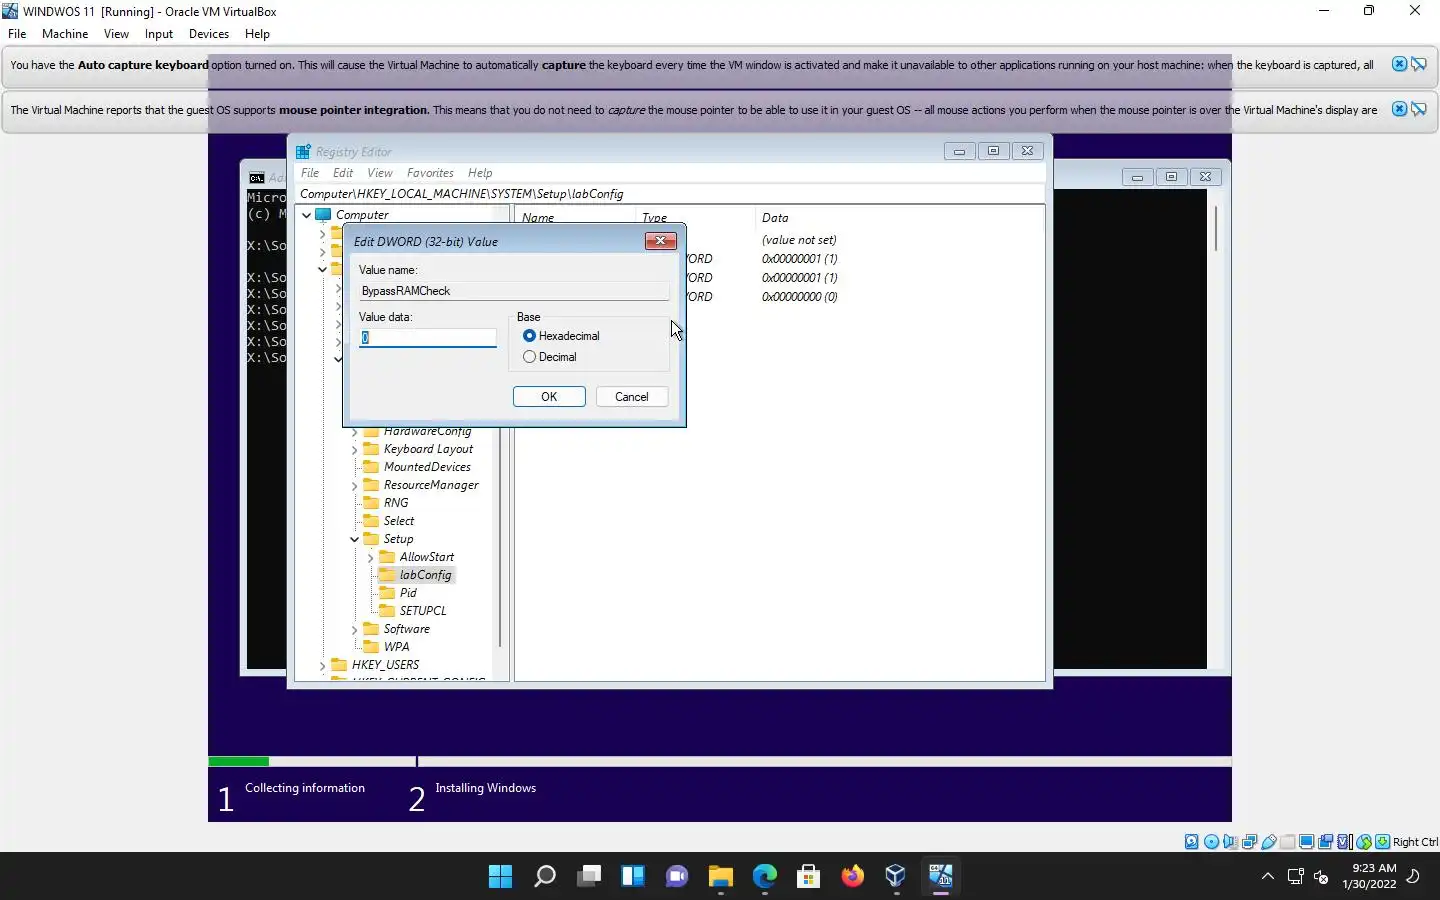
Task: Click the Registry Editor address bar
Action: [x=670, y=194]
